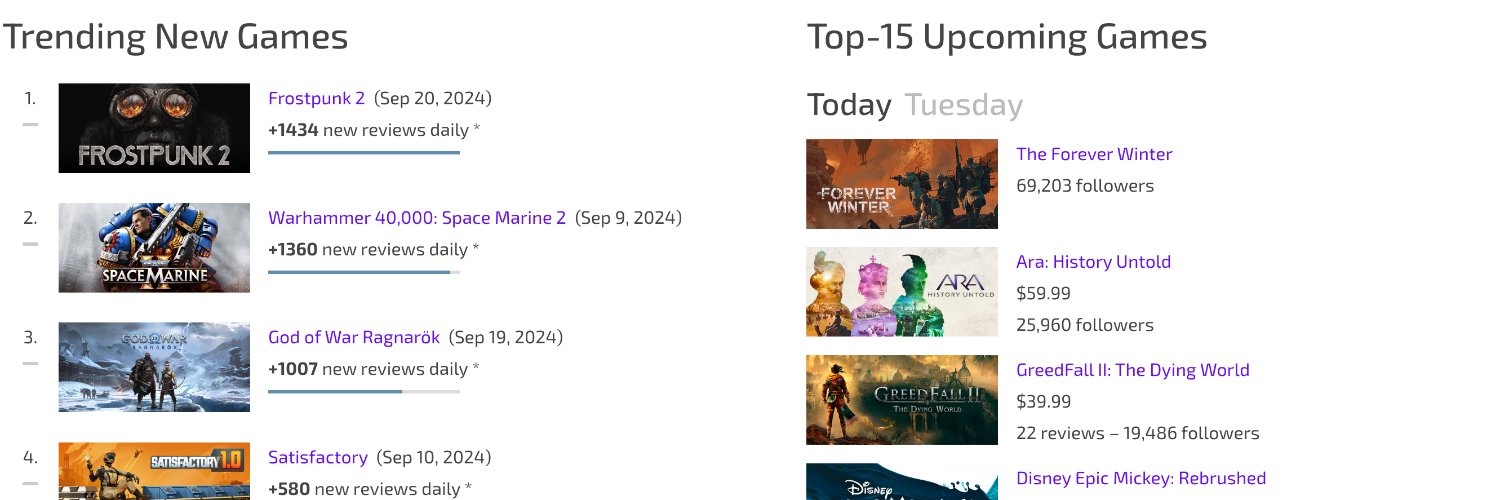Open the Space Marine 2 thumbnail image
Image resolution: width=1500 pixels, height=500 pixels.
(x=154, y=248)
